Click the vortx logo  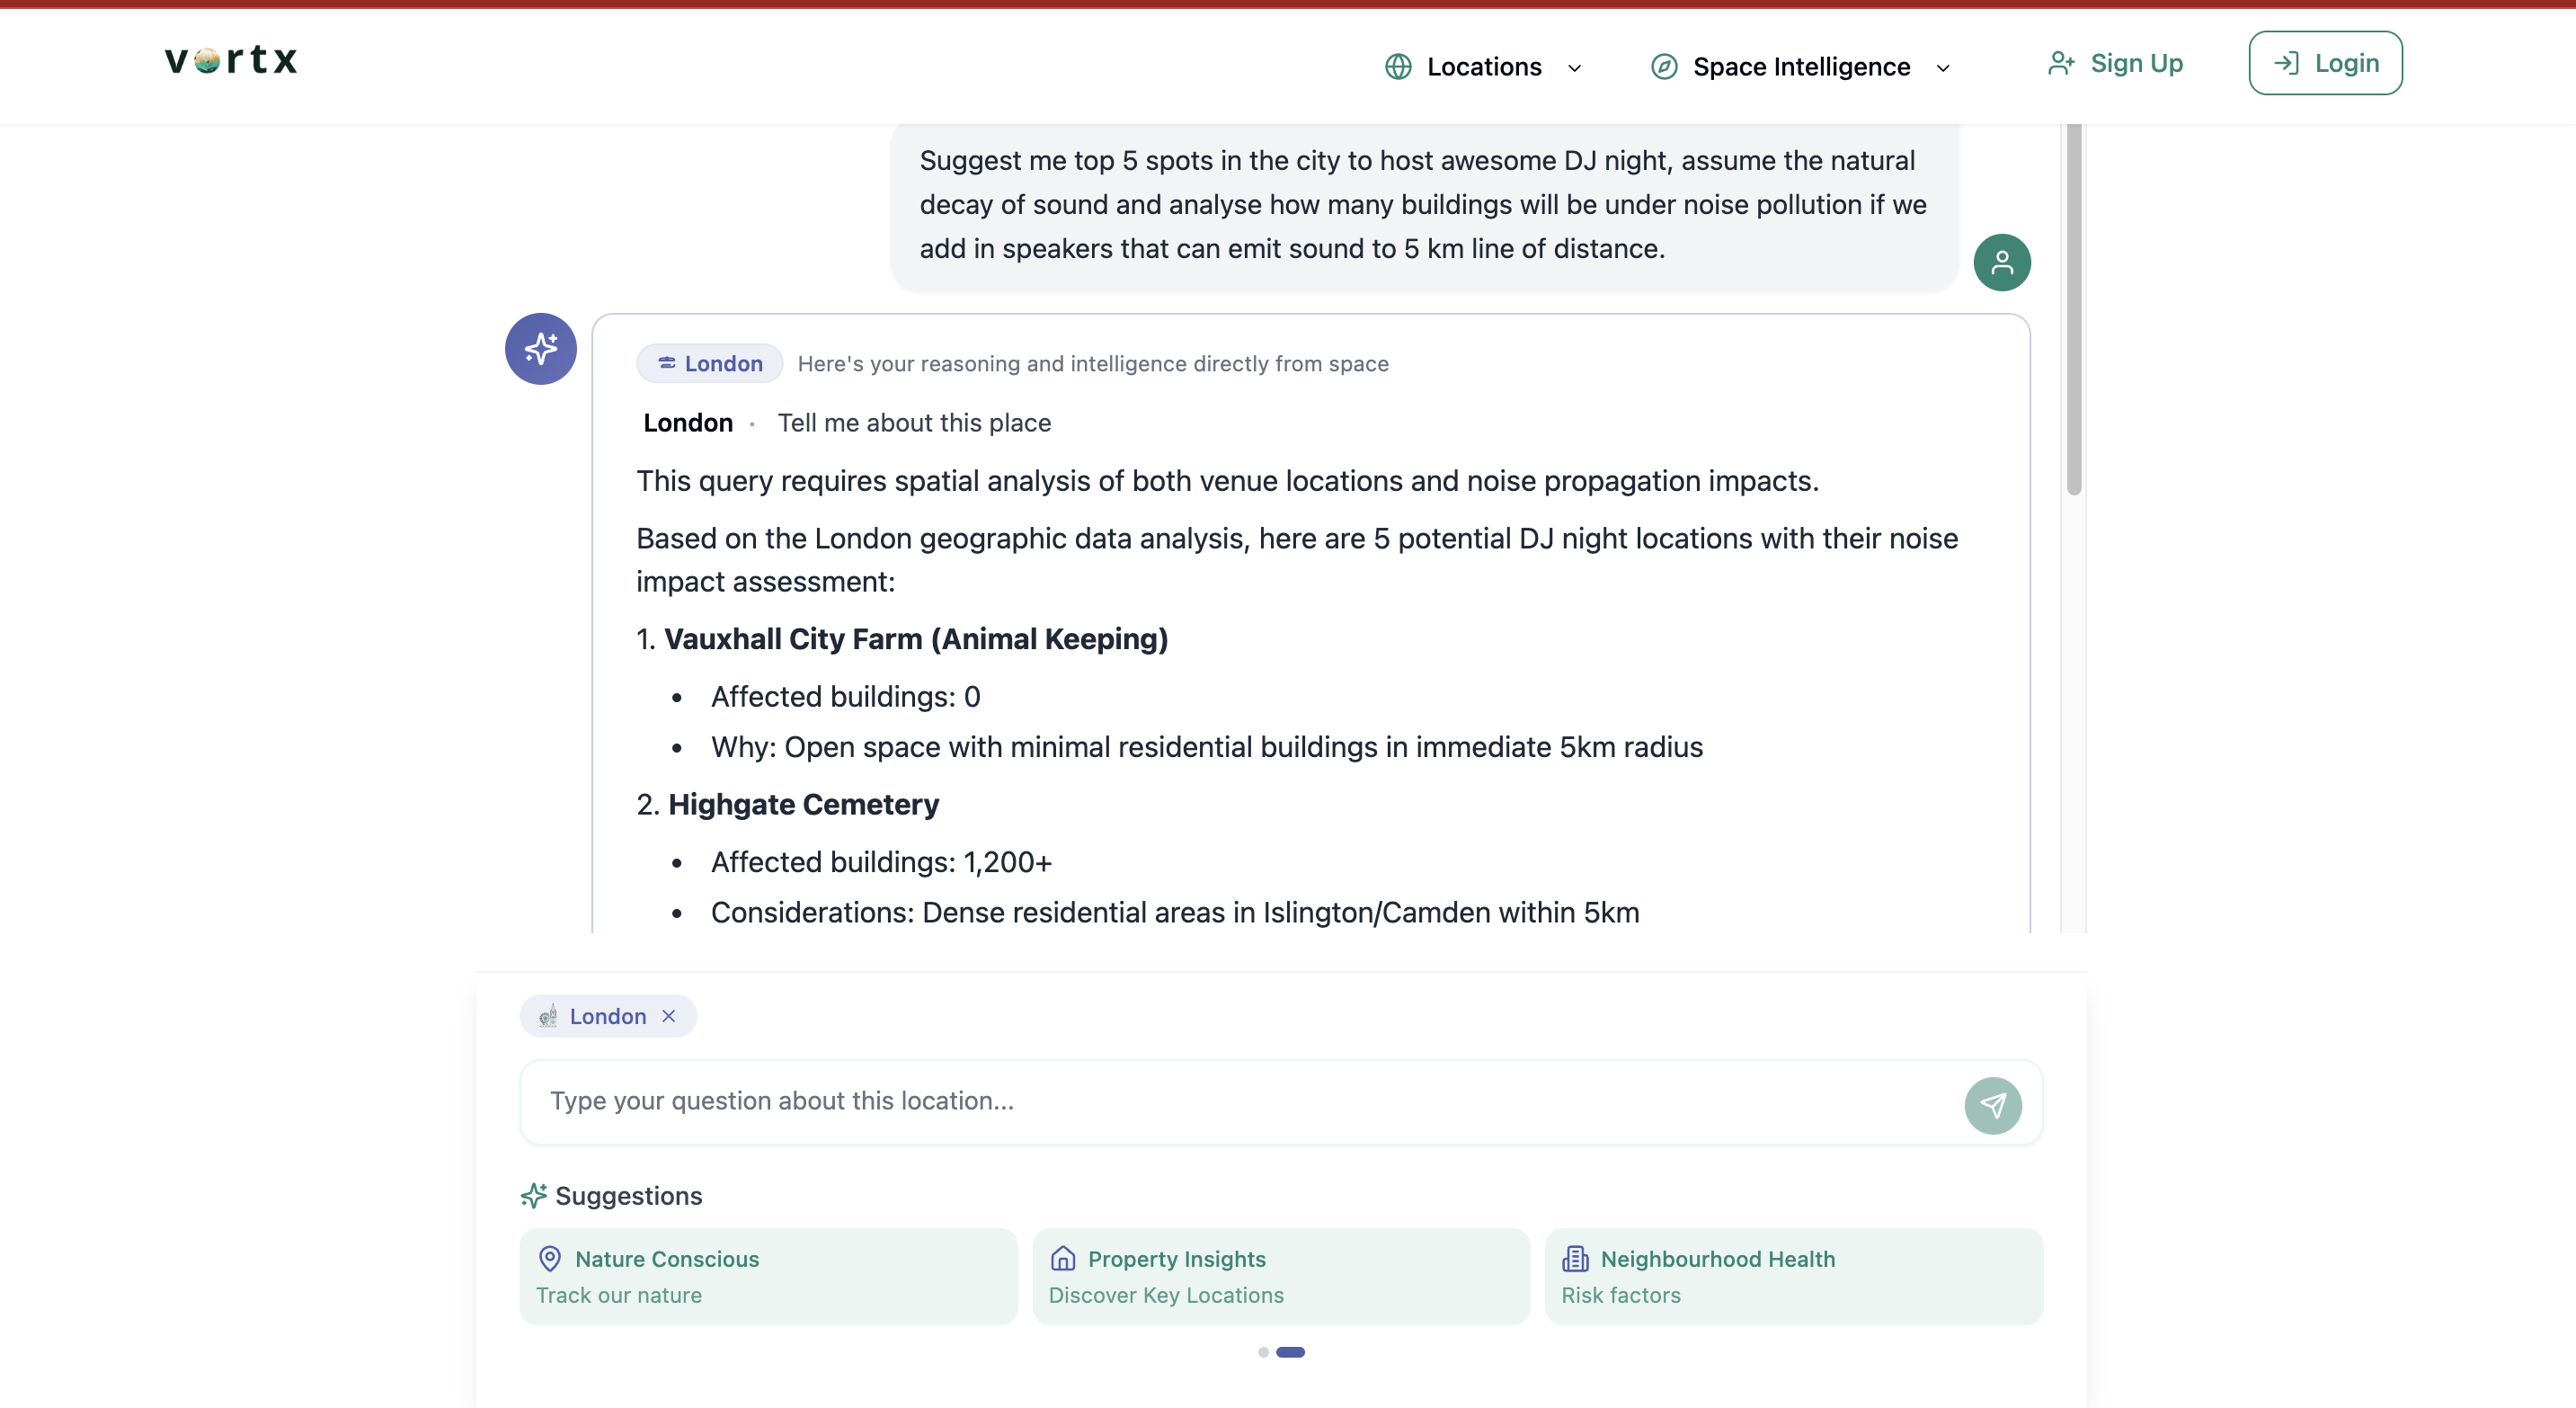pos(231,60)
